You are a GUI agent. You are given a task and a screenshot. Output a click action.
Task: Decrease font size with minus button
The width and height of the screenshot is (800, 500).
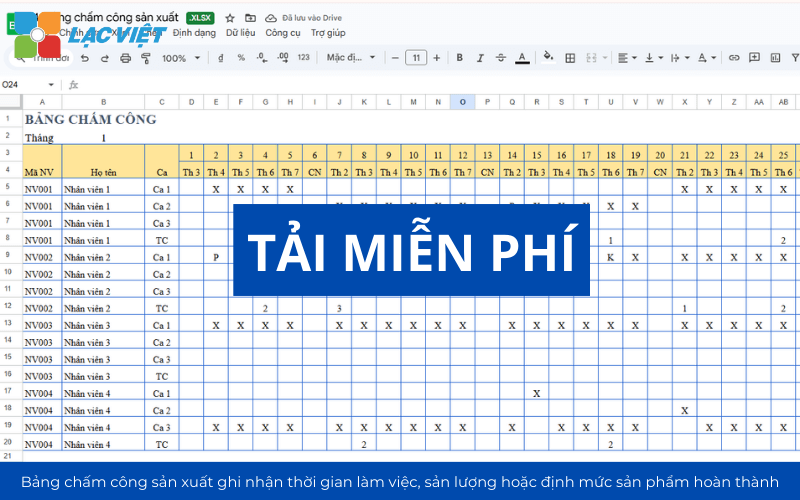[x=394, y=58]
